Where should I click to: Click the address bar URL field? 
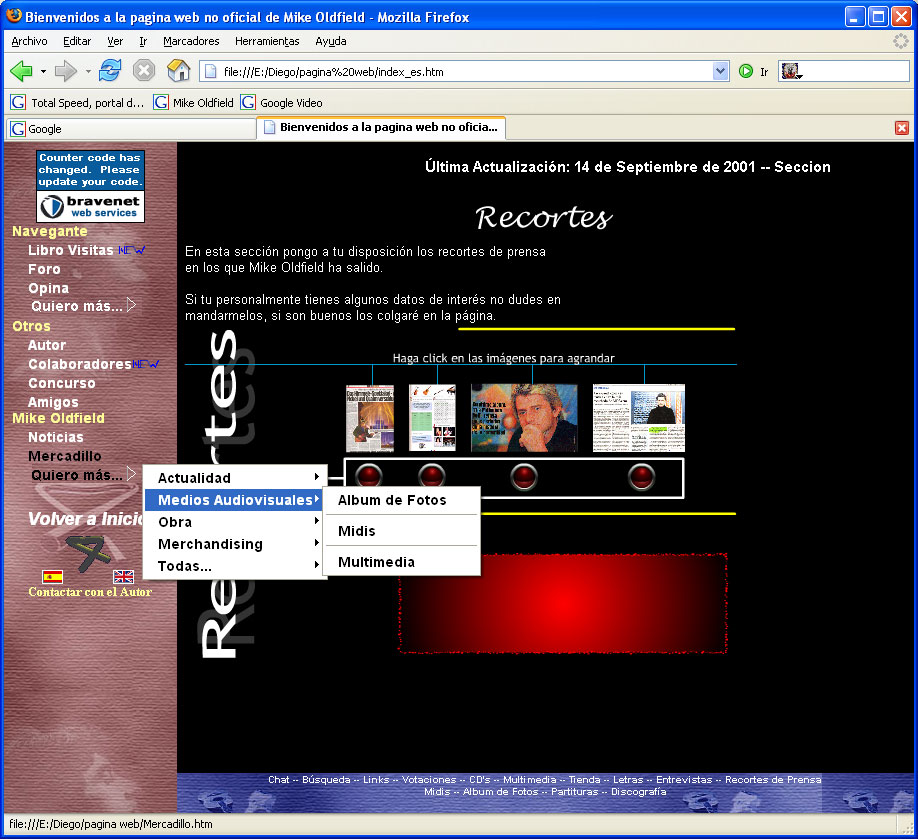(463, 71)
